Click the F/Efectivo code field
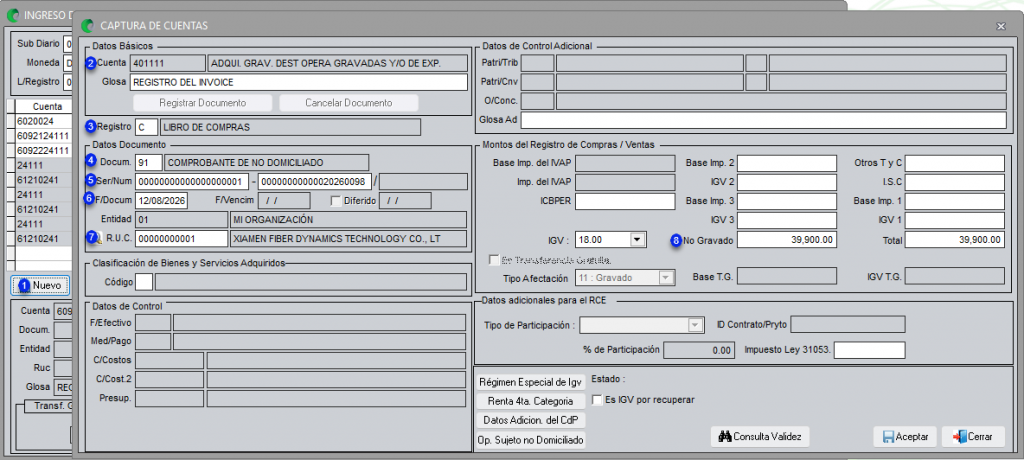The width and height of the screenshot is (1024, 460). (x=153, y=323)
